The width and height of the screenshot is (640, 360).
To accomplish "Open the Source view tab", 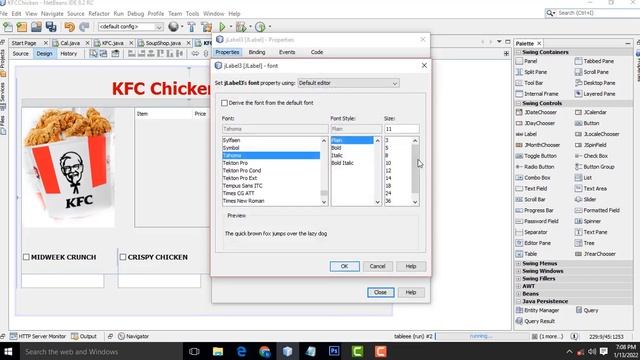I will (20, 54).
